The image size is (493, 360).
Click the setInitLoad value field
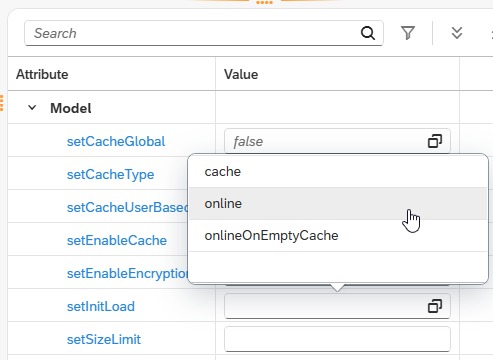337,306
